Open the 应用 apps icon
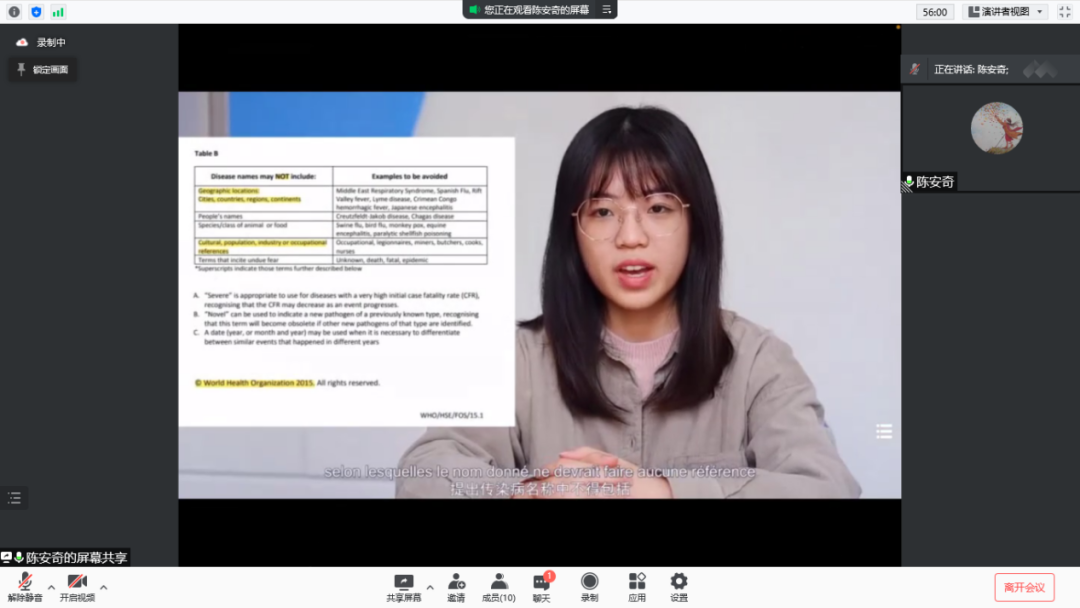 tap(637, 586)
